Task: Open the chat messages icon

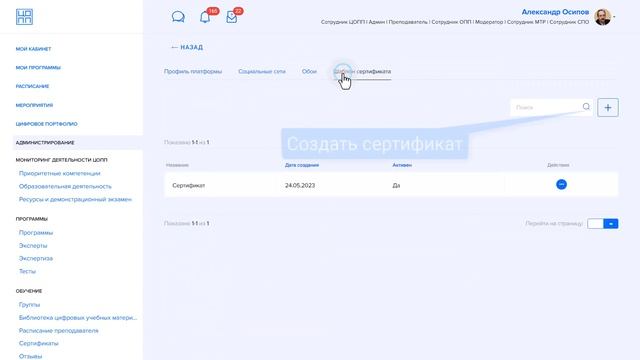Action: click(x=178, y=17)
